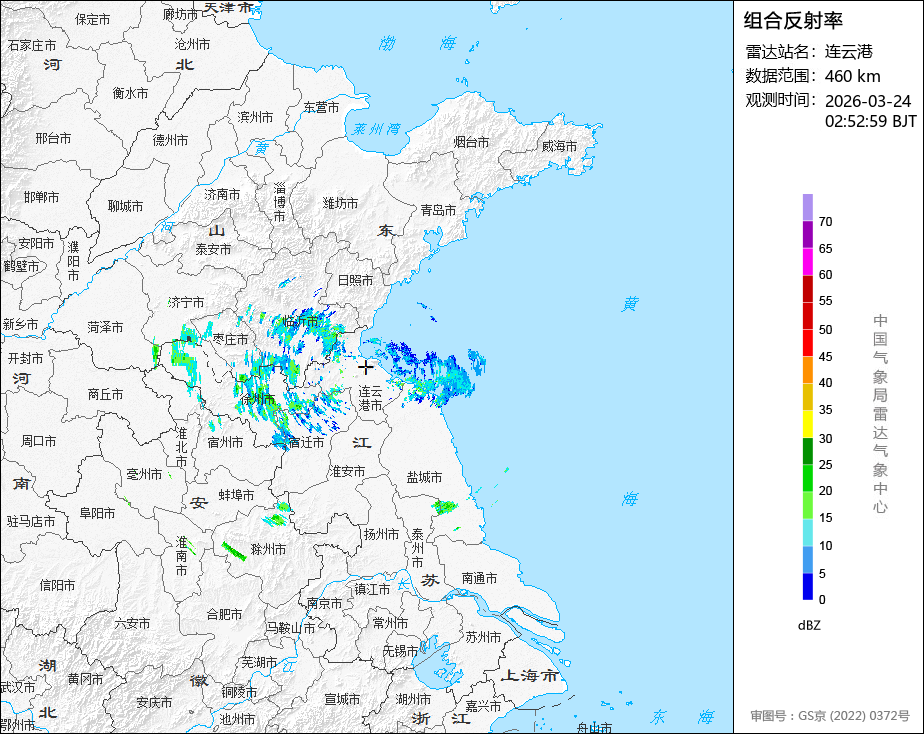Screen dimensions: 924x734
Task: Click the '合肥市' city label
Action: (x=224, y=614)
